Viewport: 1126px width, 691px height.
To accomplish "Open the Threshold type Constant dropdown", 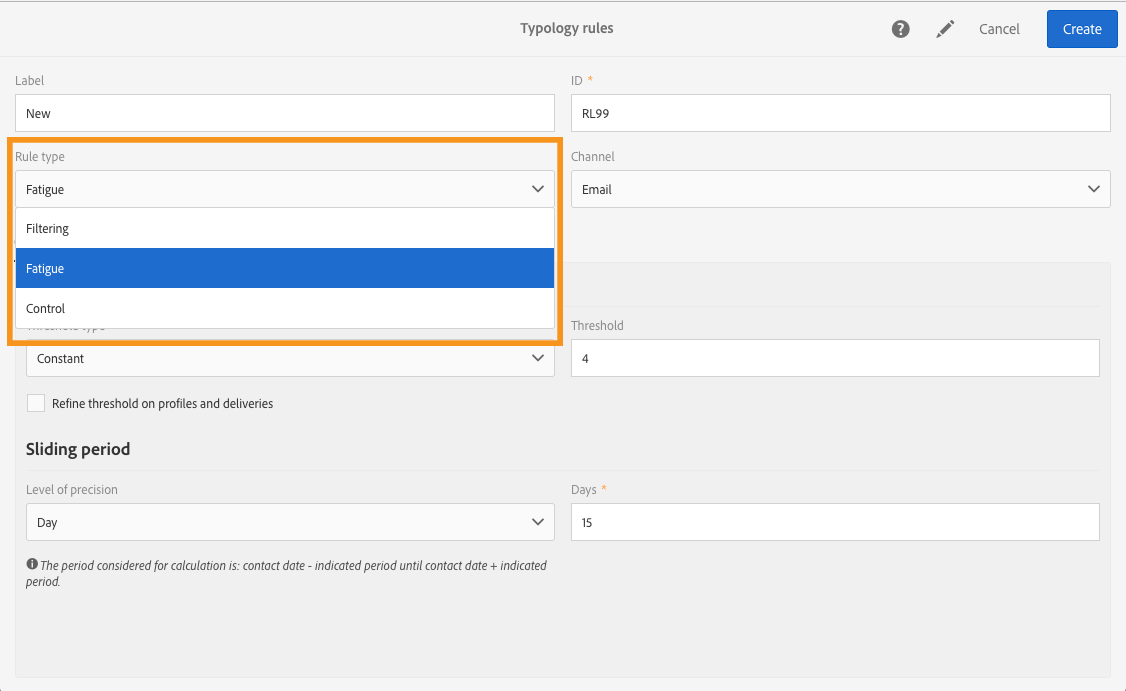I will click(290, 358).
